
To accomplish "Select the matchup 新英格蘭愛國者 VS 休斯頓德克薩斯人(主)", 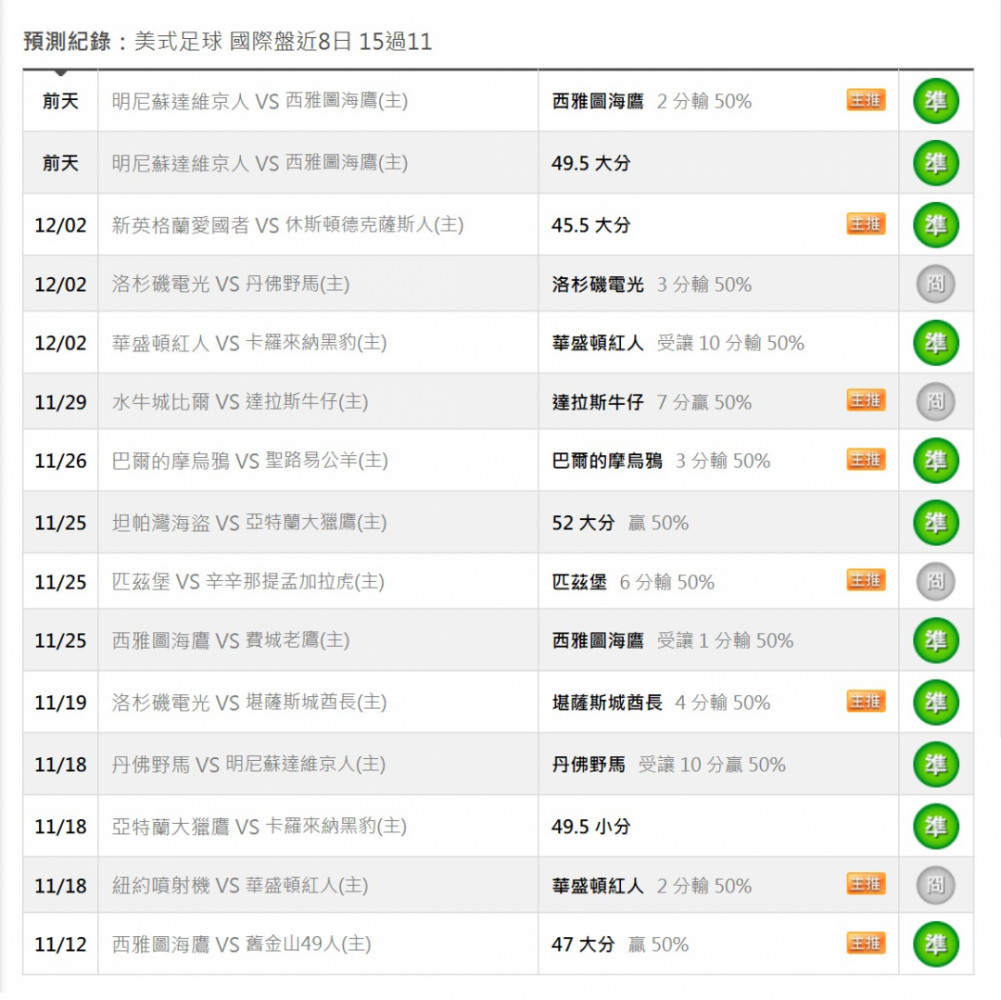I will [x=288, y=225].
